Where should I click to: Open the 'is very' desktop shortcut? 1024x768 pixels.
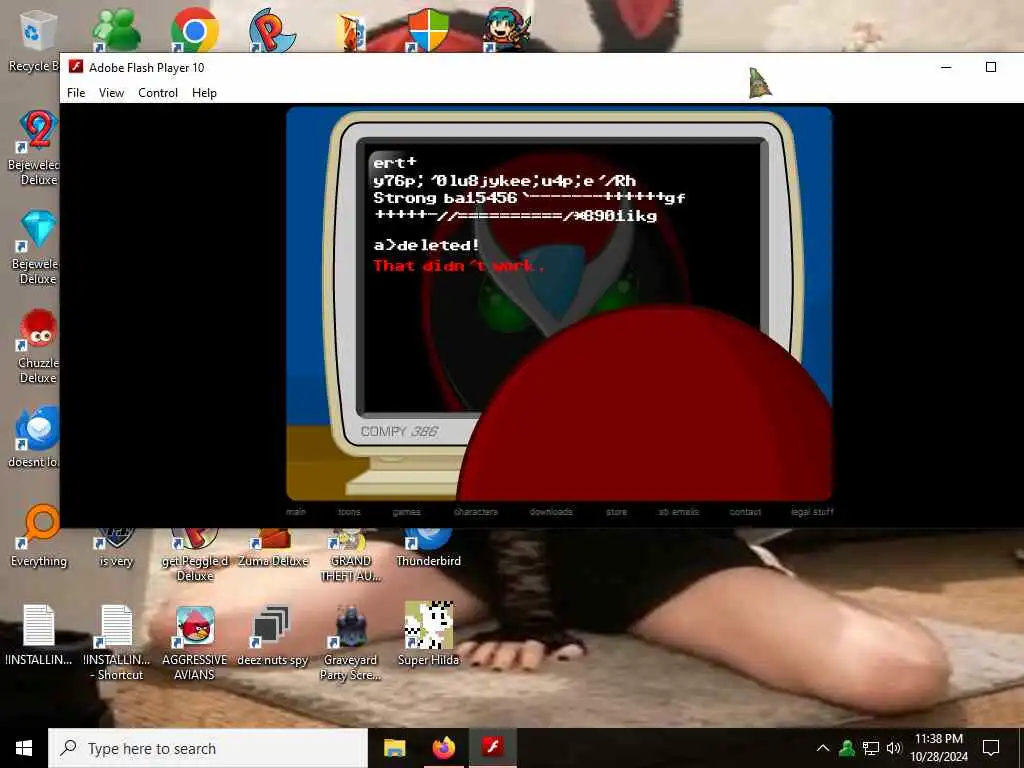point(116,549)
